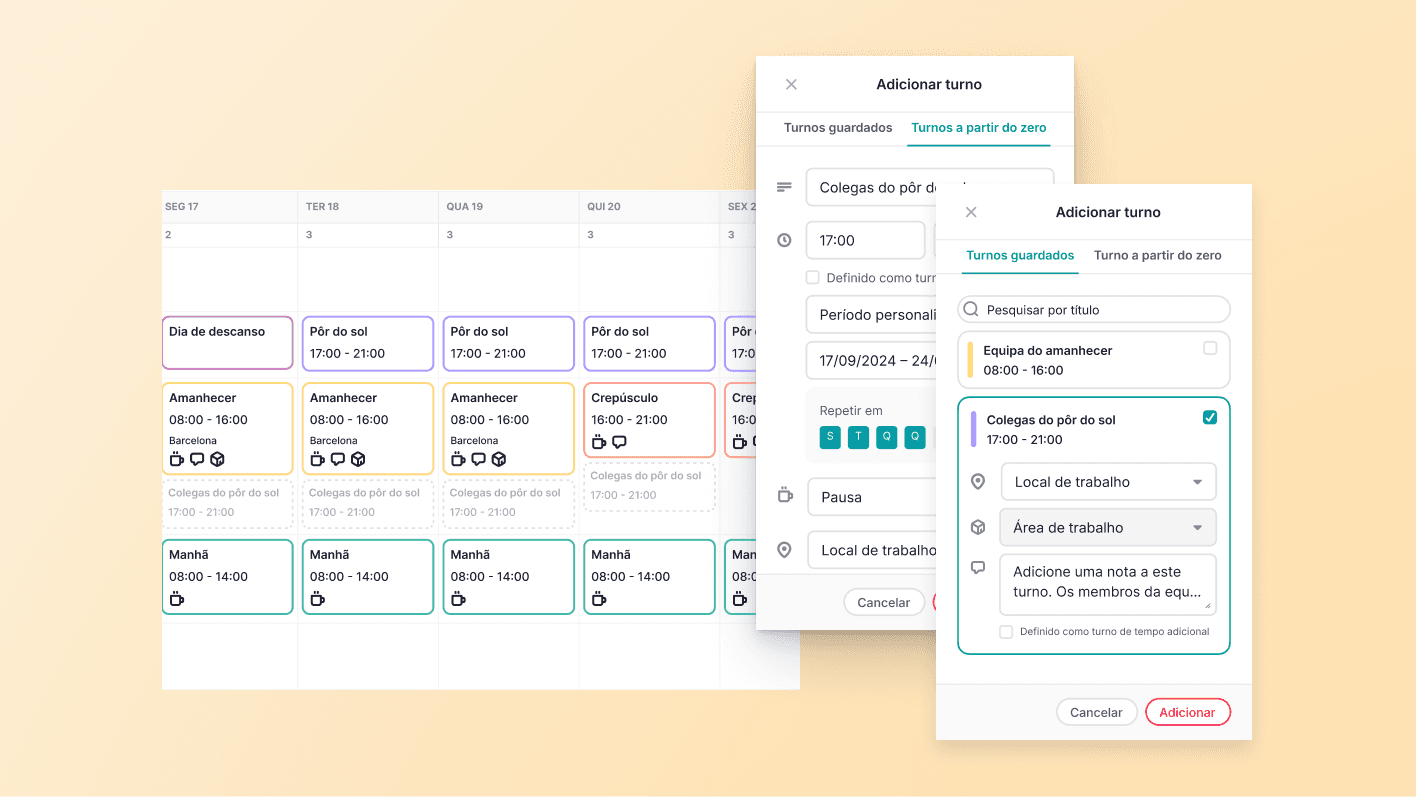Click the cube icon in Monday's Amanhecer shift
Image resolution: width=1416 pixels, height=797 pixels.
coord(217,459)
